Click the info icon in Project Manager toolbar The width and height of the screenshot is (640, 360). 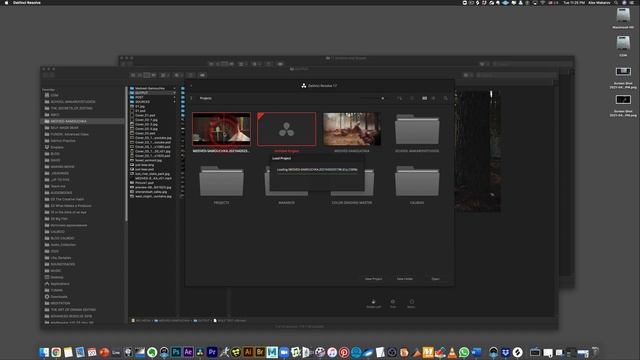pos(412,98)
